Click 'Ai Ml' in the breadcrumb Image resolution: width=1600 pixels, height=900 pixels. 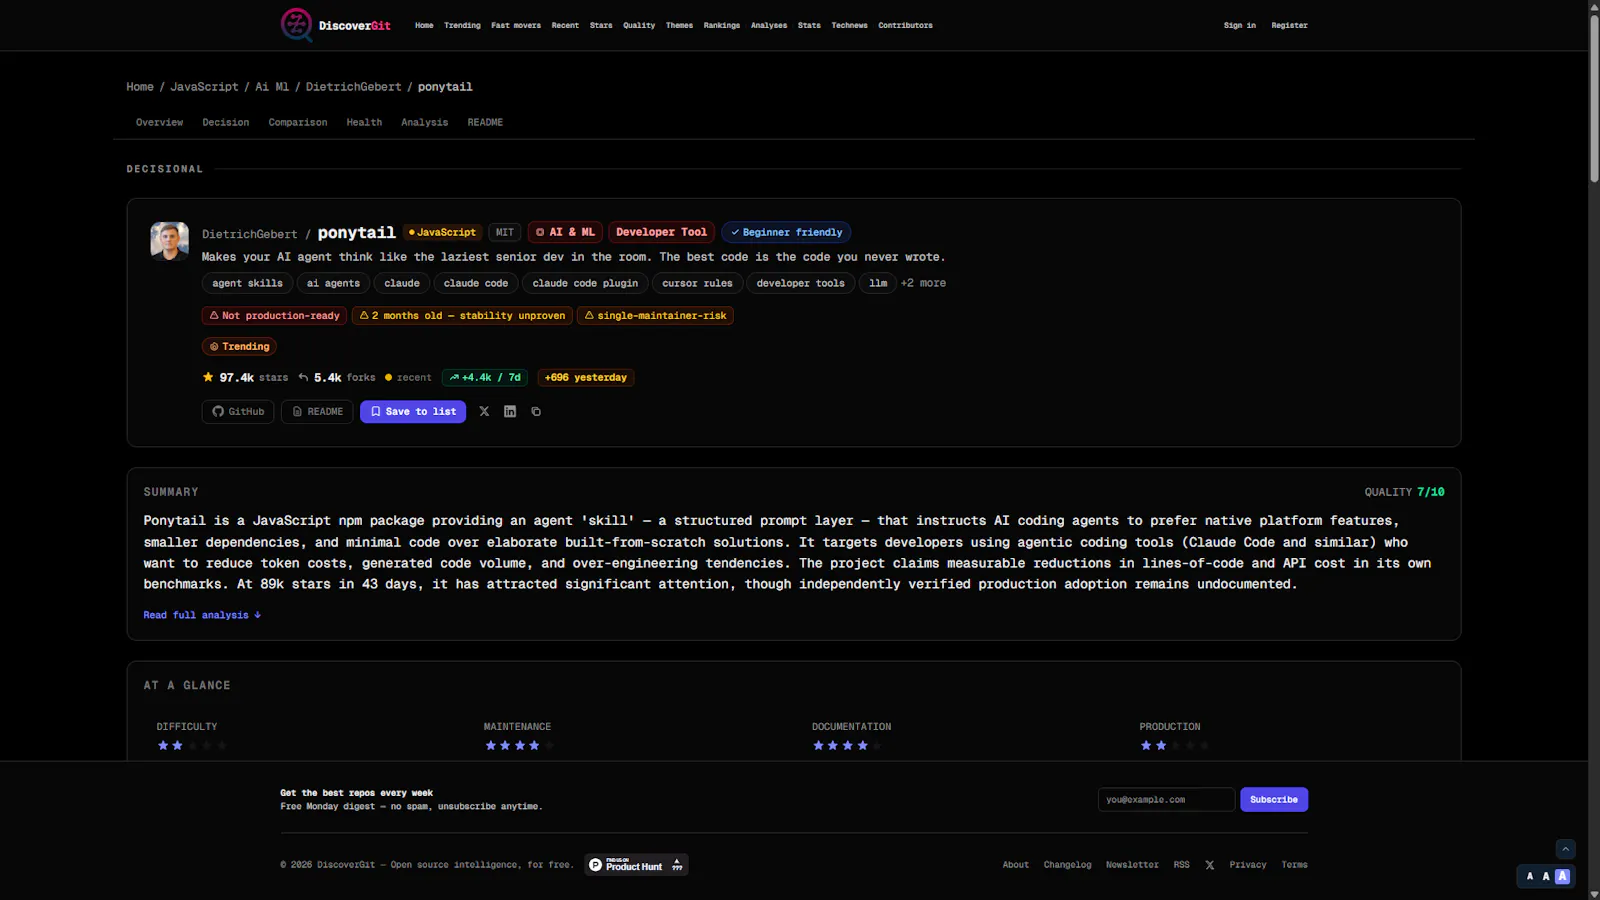click(272, 87)
